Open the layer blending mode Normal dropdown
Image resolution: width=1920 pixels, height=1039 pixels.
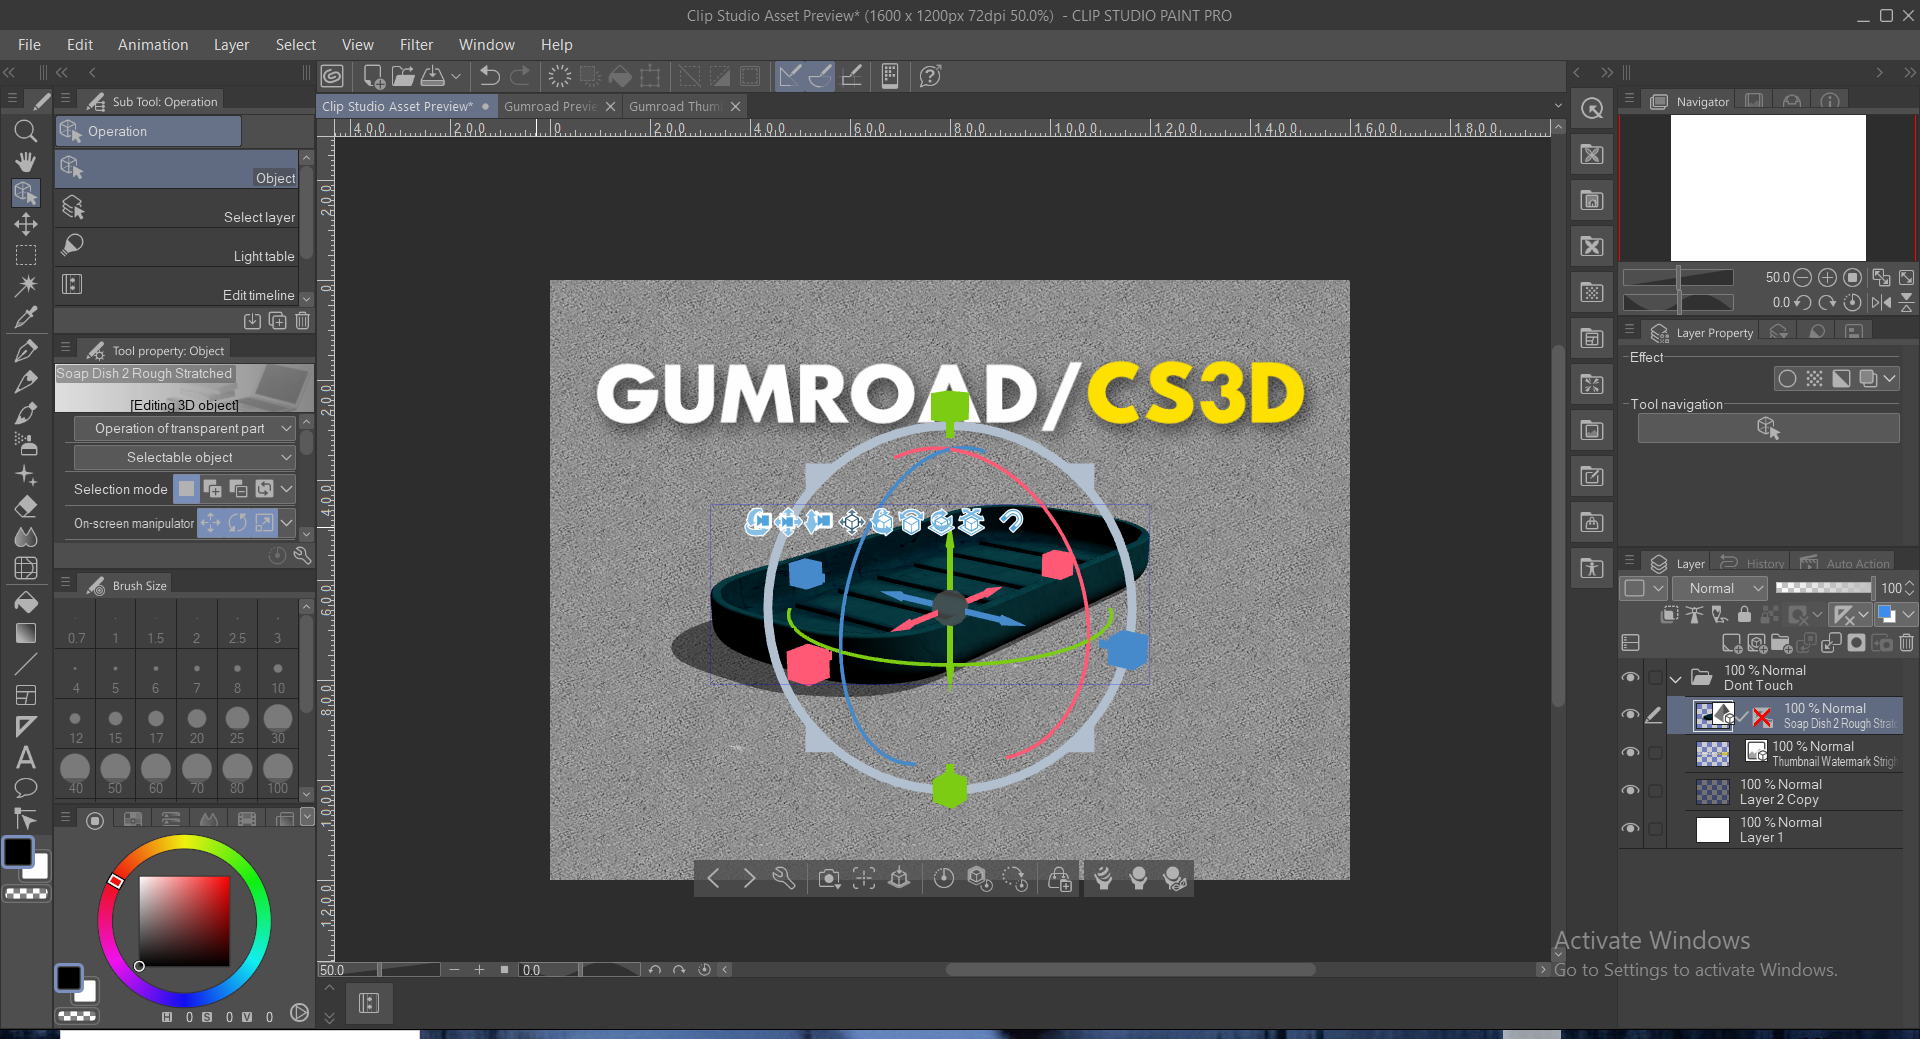[1720, 588]
